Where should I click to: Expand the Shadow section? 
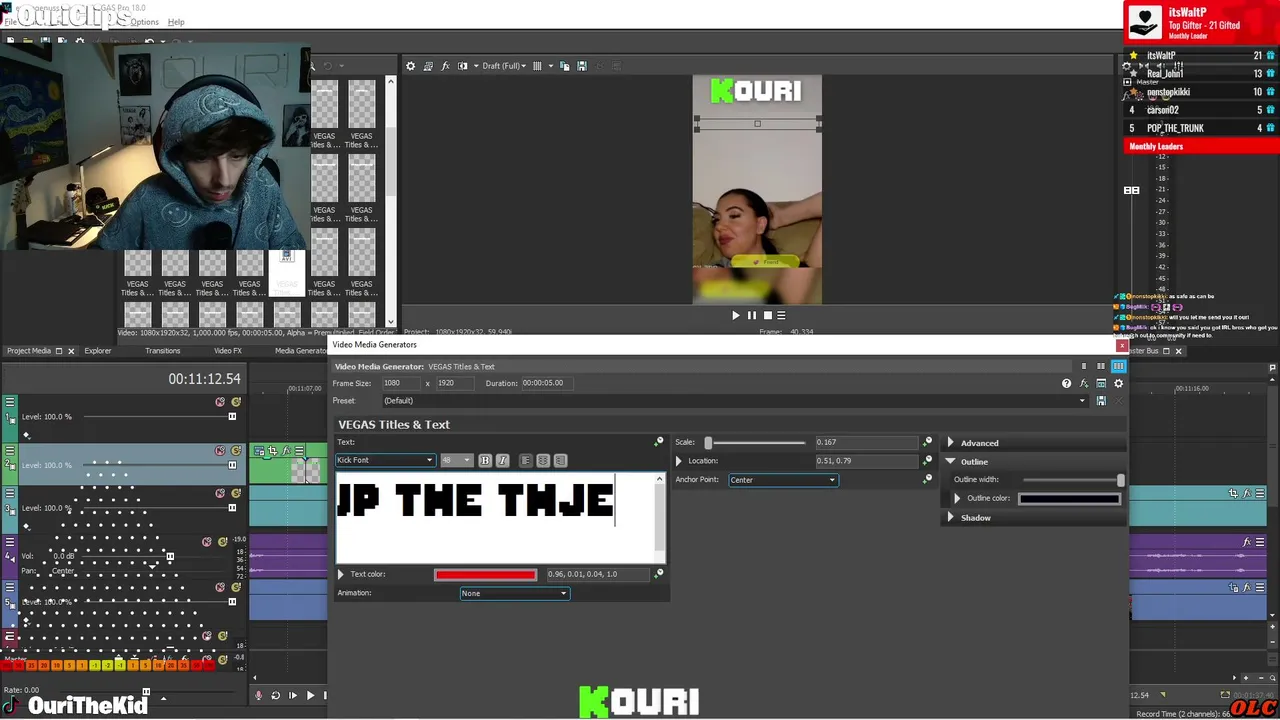pyautogui.click(x=951, y=518)
